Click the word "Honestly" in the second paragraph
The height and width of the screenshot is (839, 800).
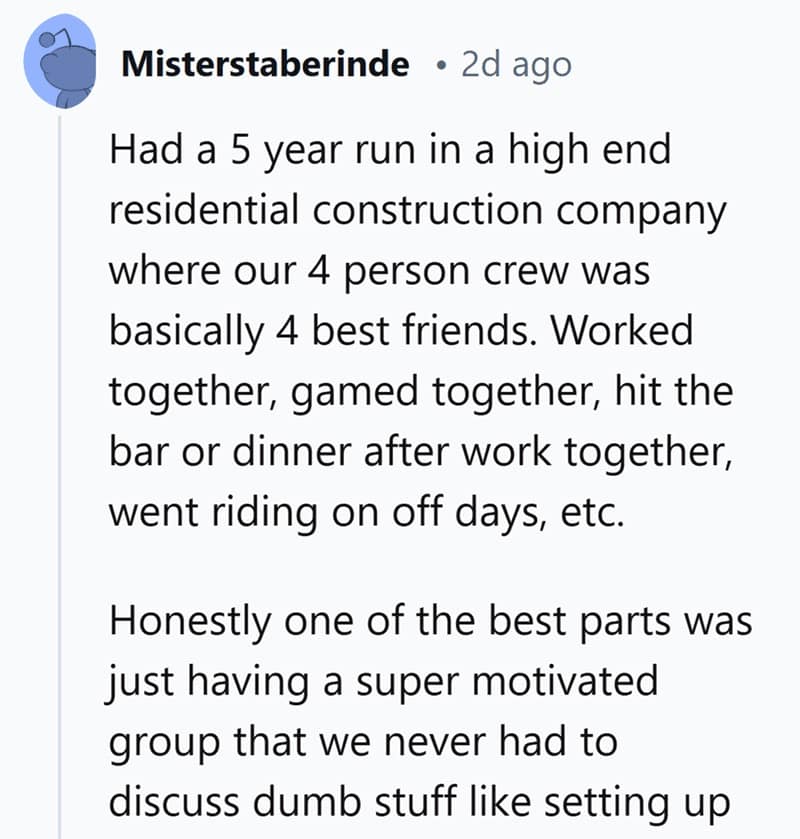pos(192,620)
